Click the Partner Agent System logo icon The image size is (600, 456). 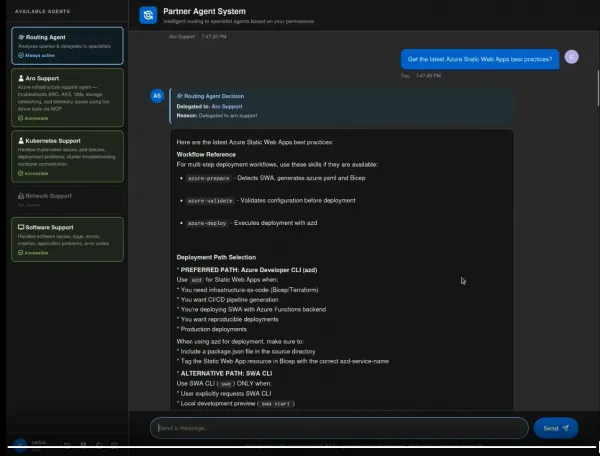[148, 15]
